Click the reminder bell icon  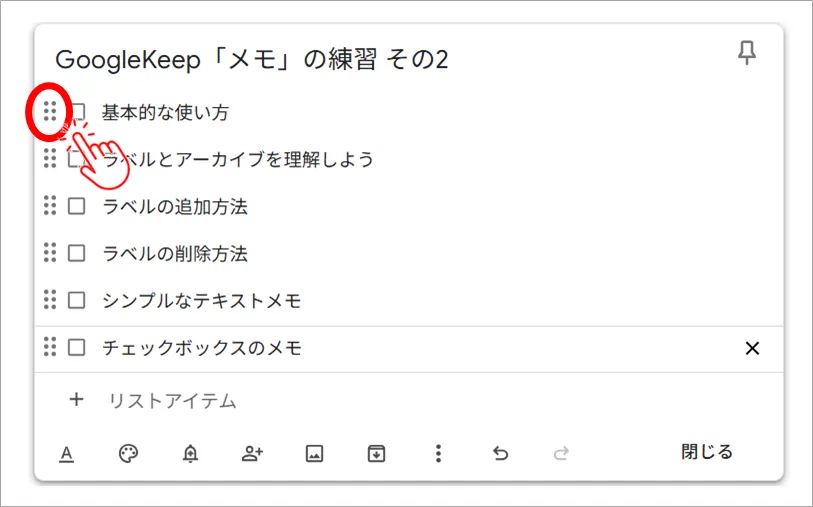click(x=190, y=454)
